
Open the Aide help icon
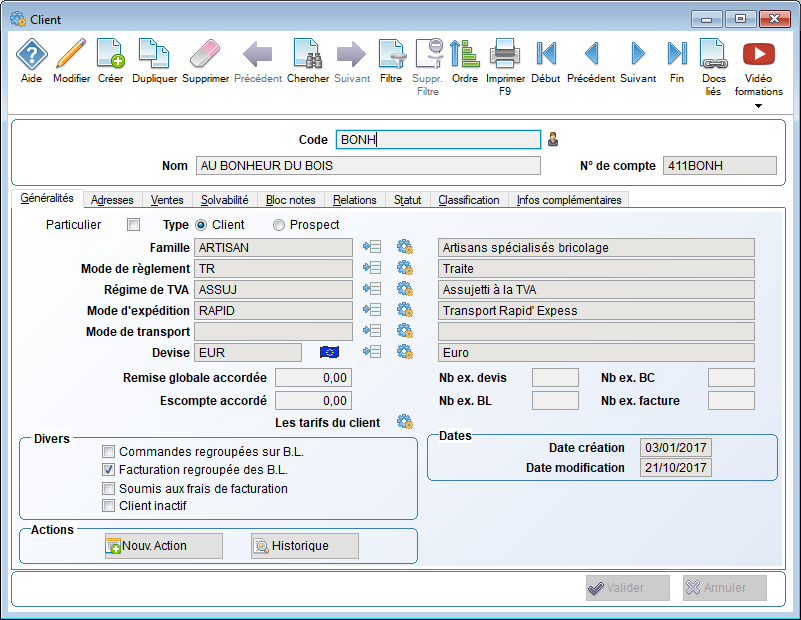coord(32,54)
